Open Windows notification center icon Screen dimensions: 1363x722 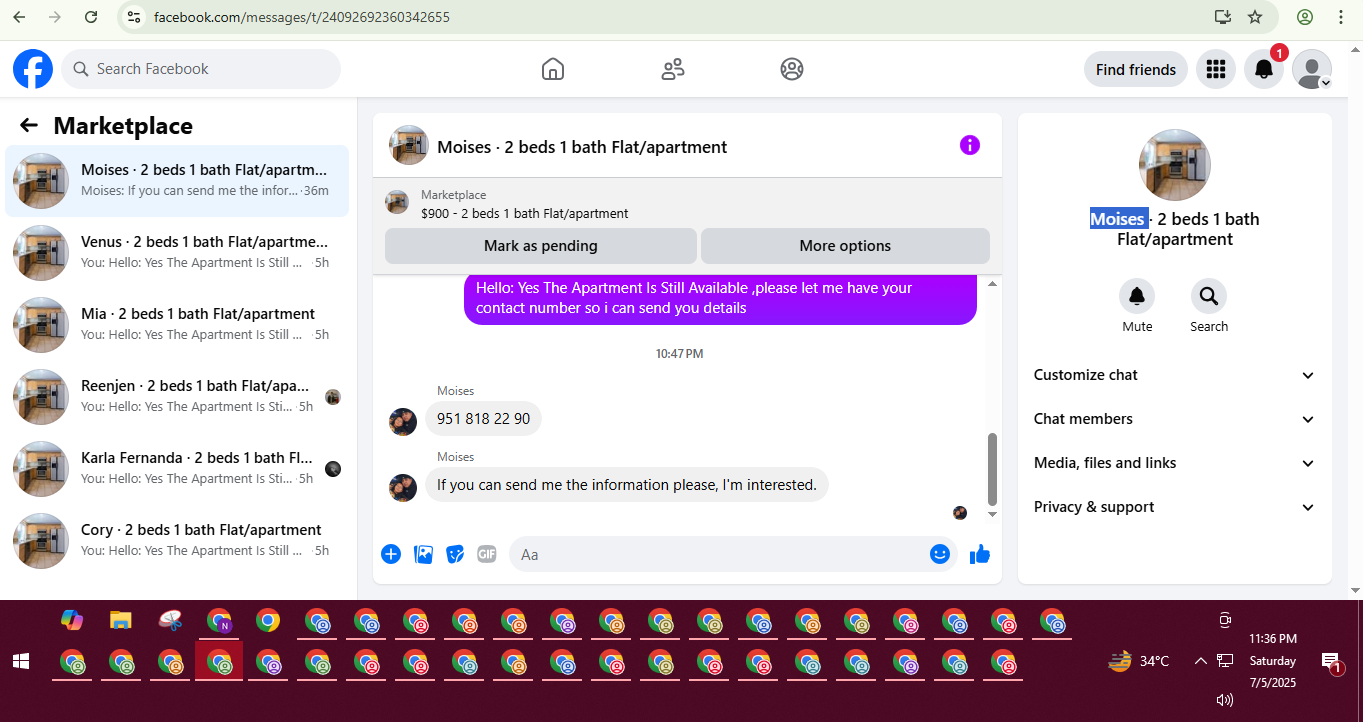[x=1332, y=661]
